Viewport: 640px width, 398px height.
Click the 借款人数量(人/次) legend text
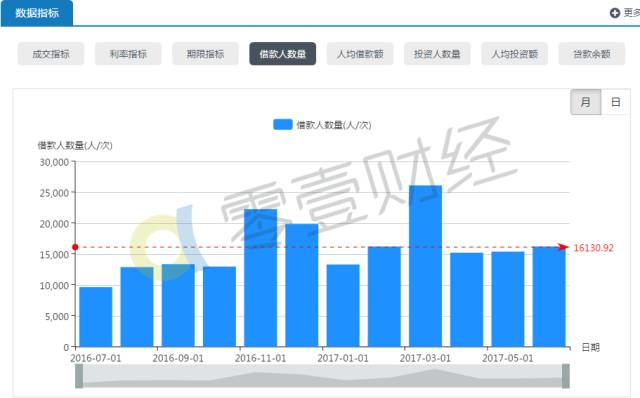click(334, 125)
